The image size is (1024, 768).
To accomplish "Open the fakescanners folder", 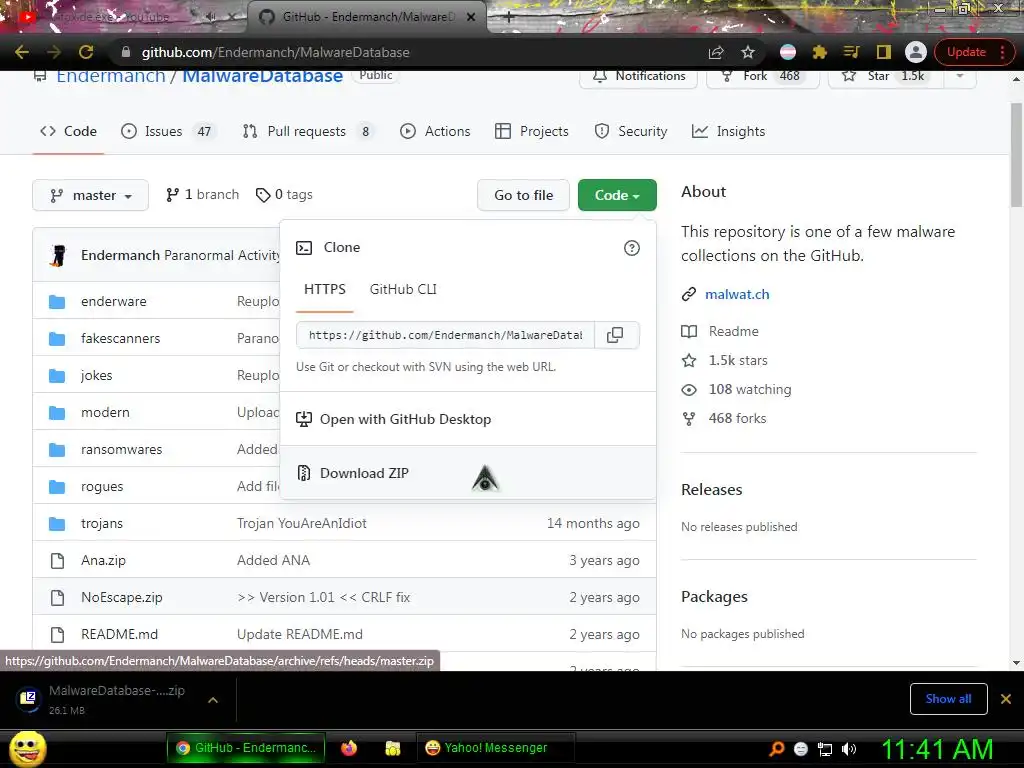I will (120, 338).
